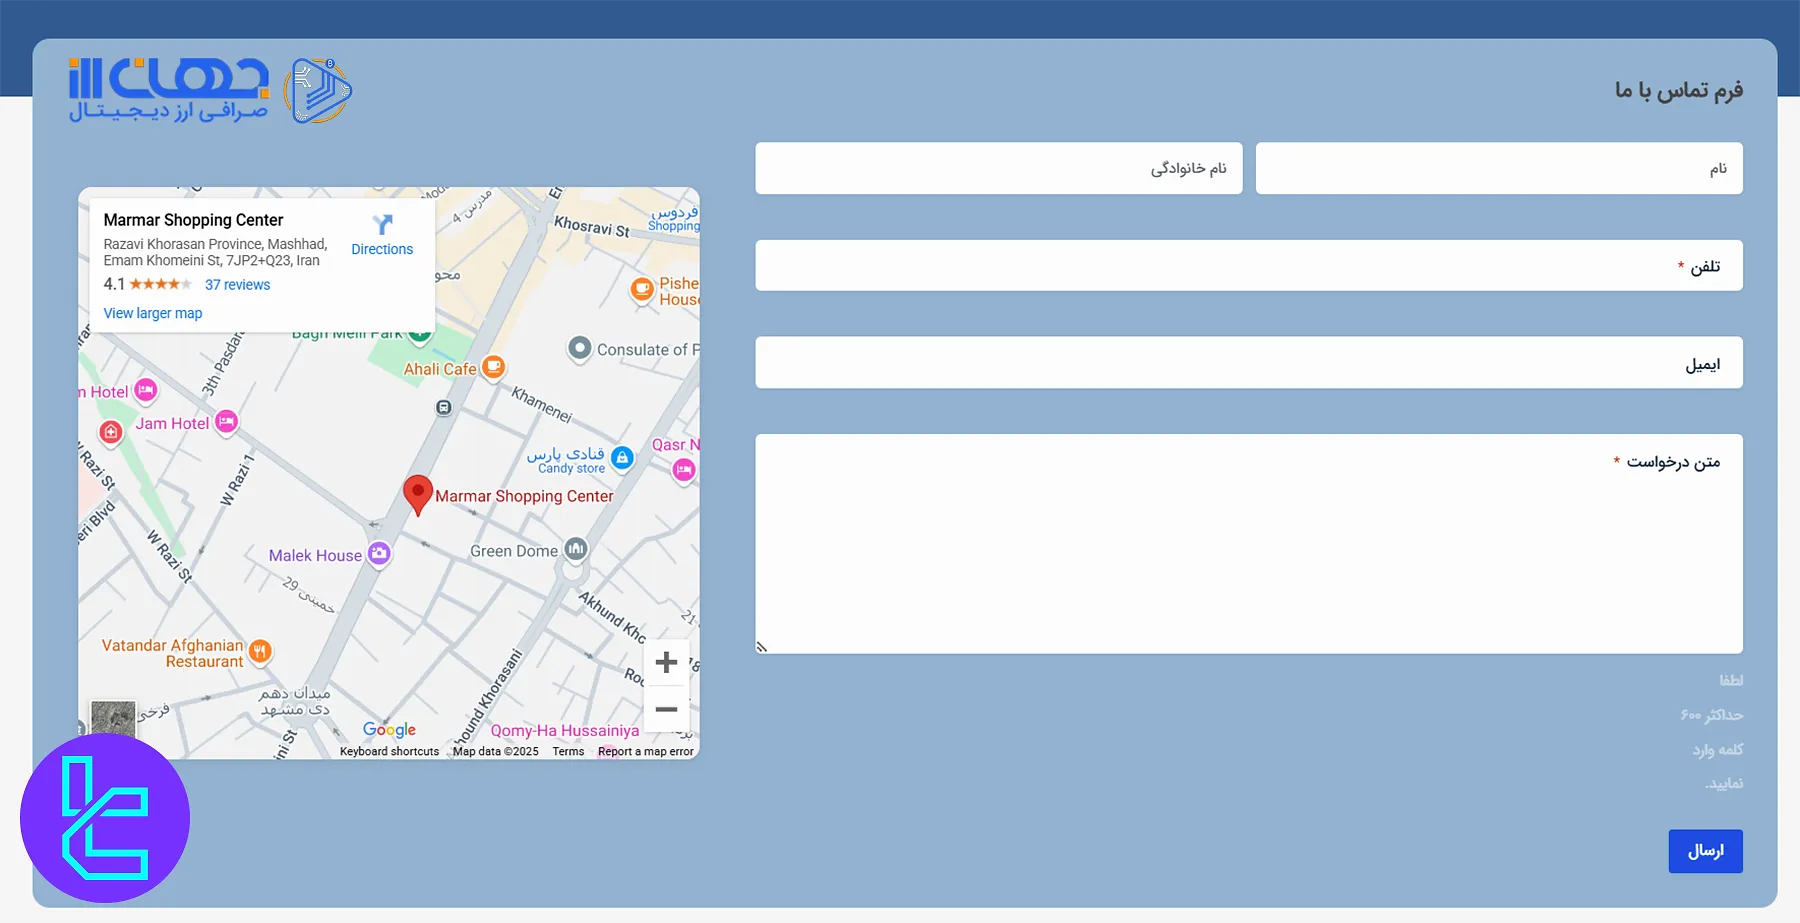Click the purple floating logo badge
Viewport: 1800px width, 923px height.
[x=105, y=818]
